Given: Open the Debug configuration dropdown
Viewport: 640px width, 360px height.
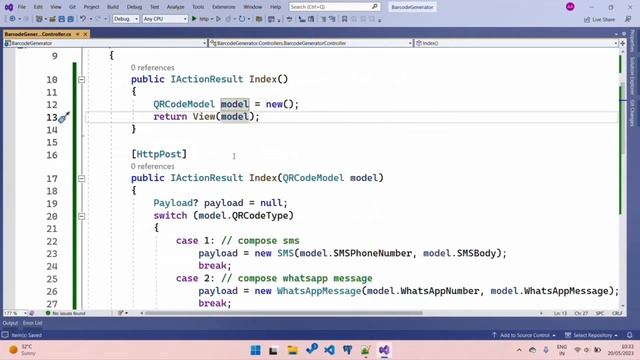Looking at the screenshot, I should [x=126, y=19].
